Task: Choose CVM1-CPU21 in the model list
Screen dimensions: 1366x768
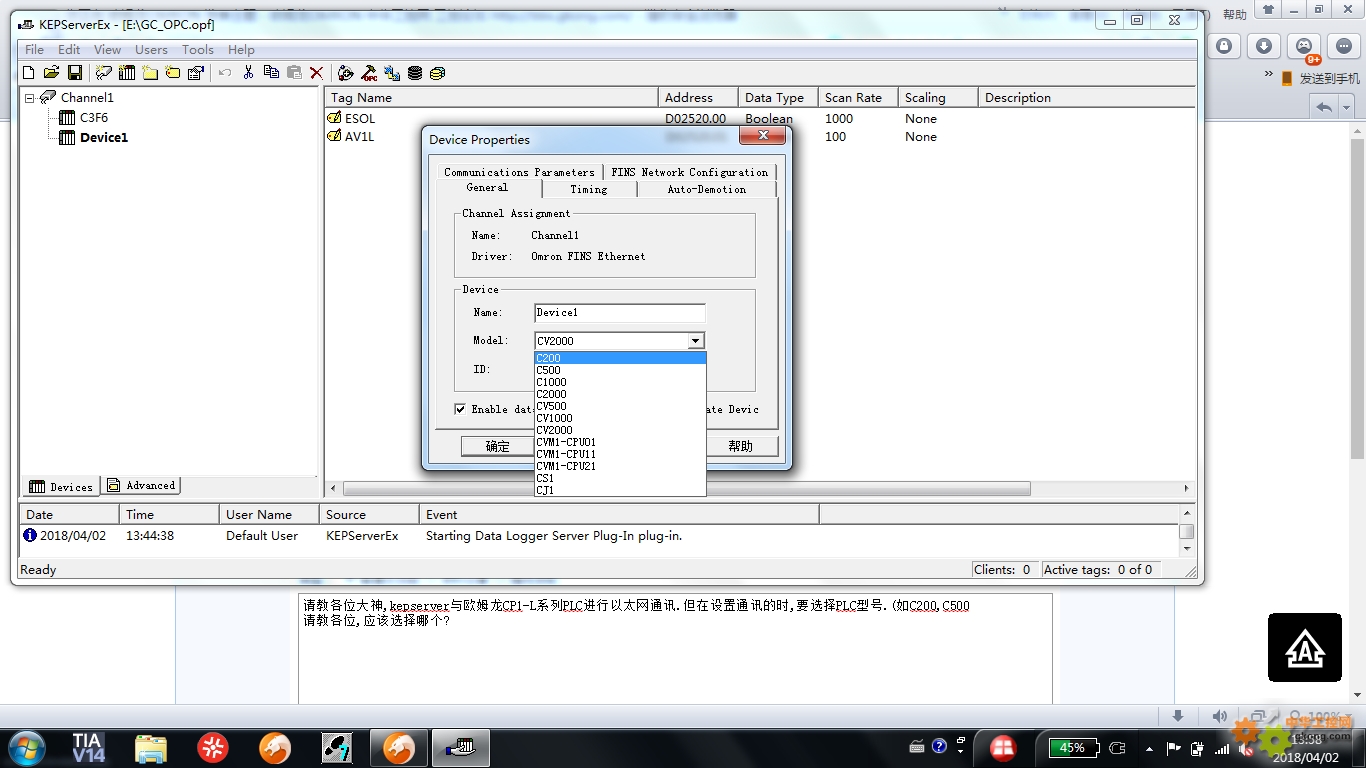Action: (x=620, y=466)
